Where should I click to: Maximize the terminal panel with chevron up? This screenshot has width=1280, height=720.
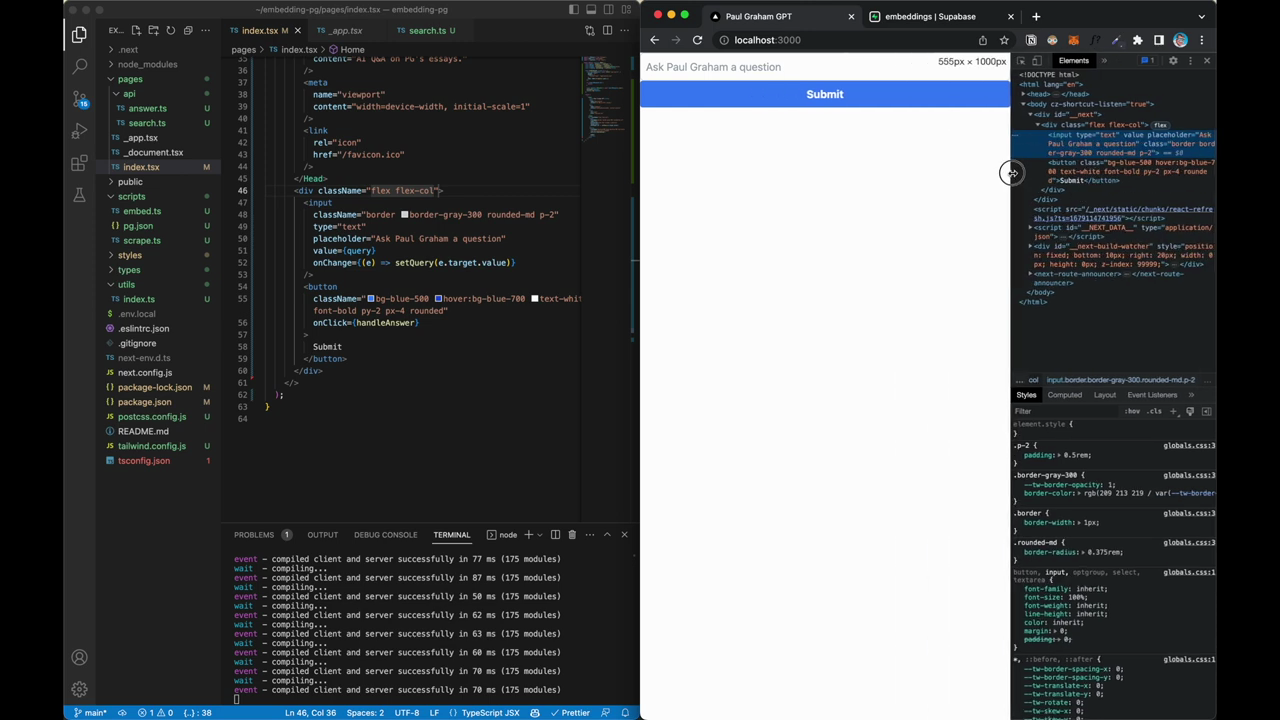coord(607,534)
